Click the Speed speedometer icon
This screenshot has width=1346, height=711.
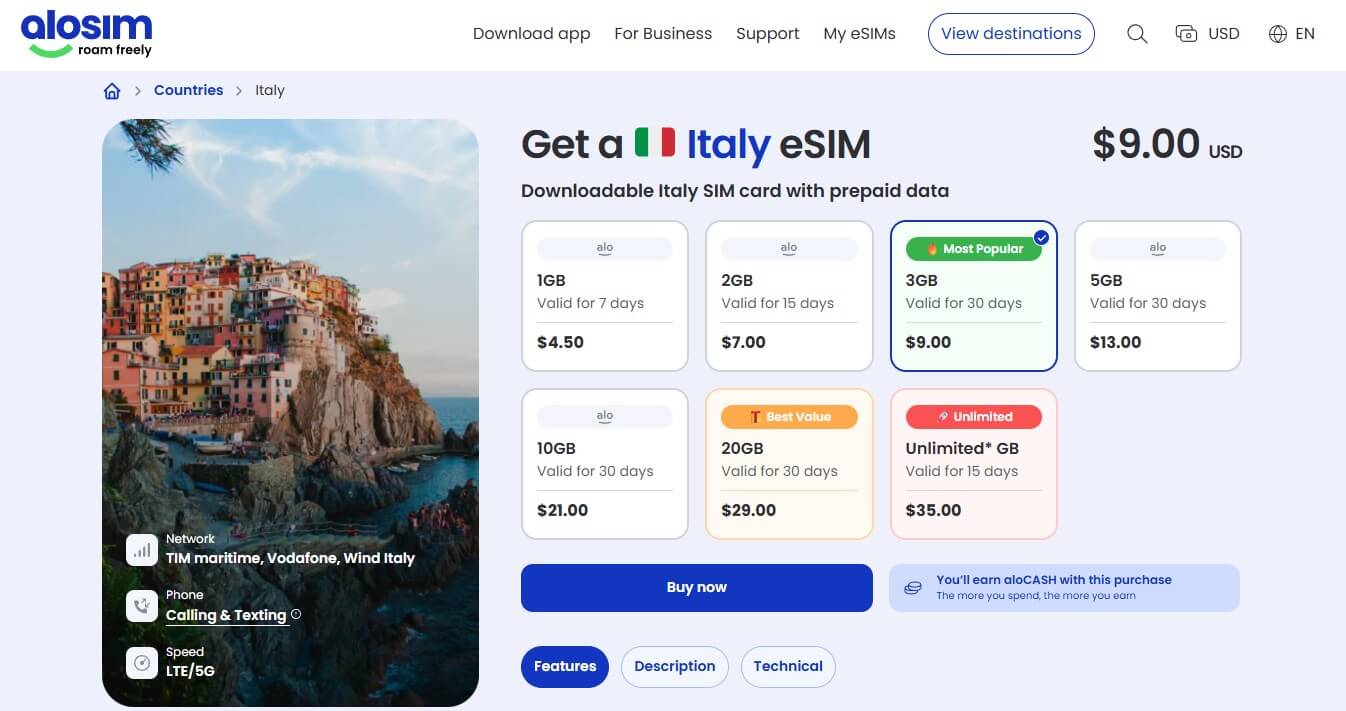click(141, 662)
